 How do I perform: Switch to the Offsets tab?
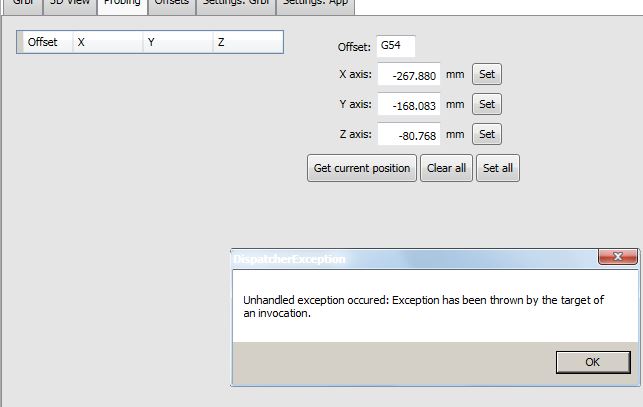(x=171, y=4)
